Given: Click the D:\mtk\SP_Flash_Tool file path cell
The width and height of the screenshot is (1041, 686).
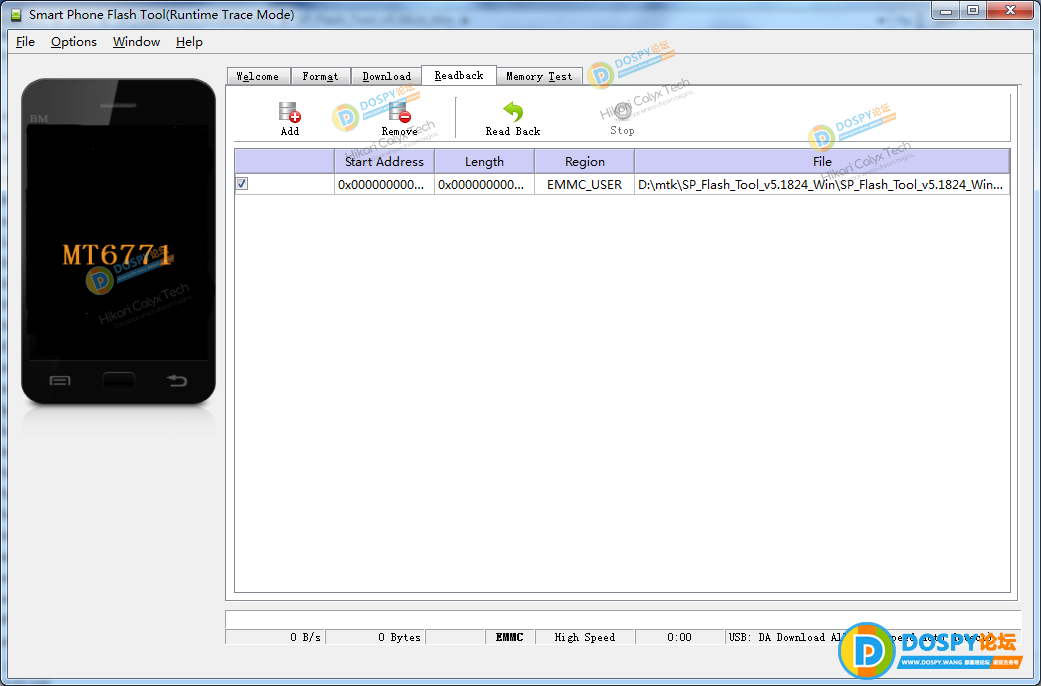Looking at the screenshot, I should click(822, 185).
